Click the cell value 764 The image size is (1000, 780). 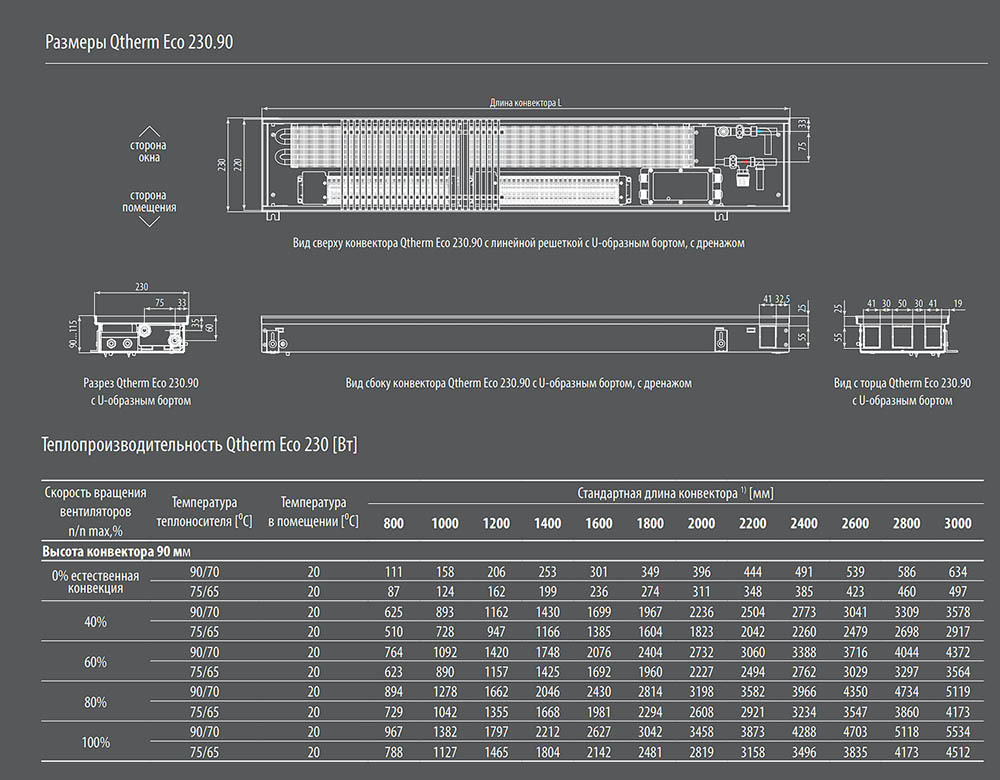pos(393,652)
